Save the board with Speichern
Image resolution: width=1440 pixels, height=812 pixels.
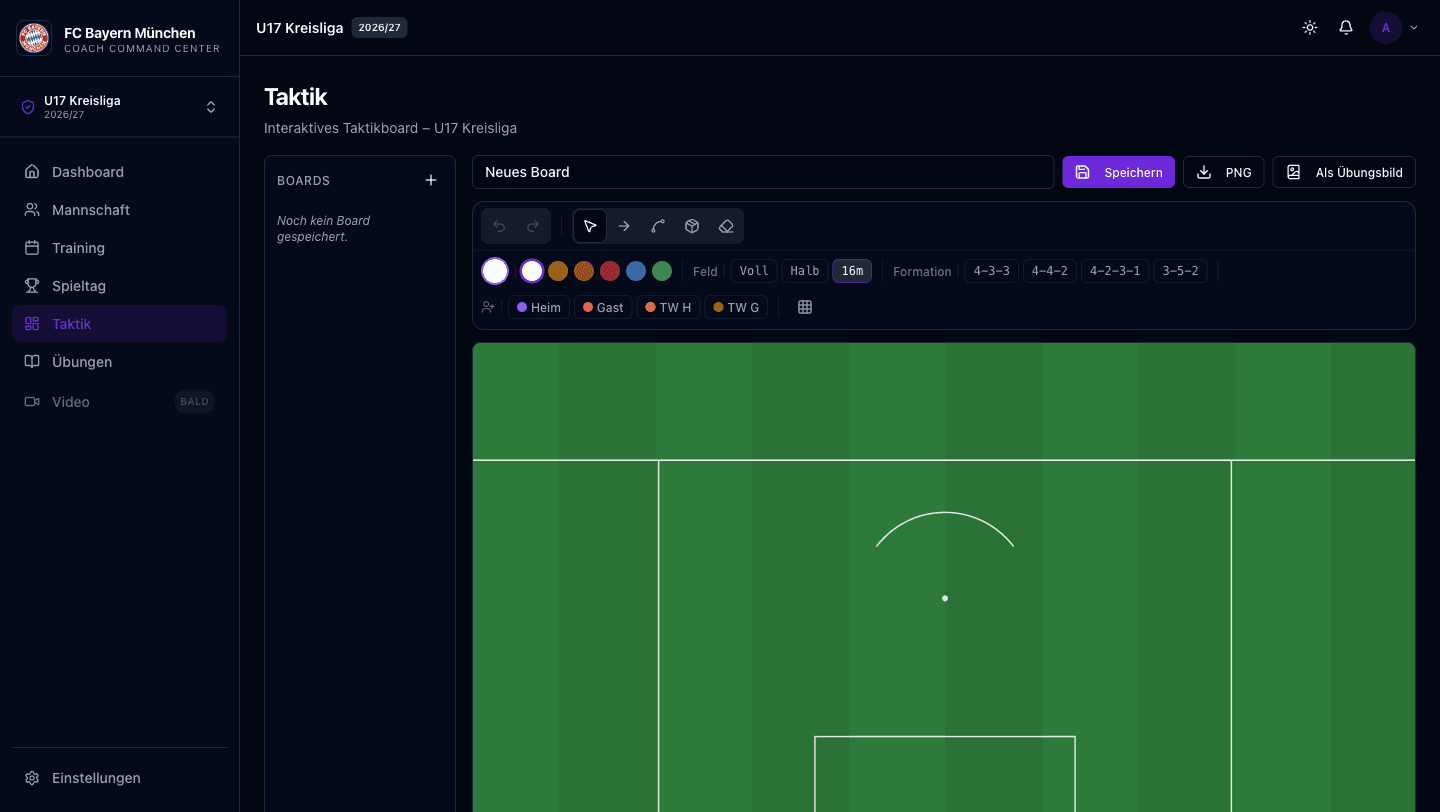1118,172
